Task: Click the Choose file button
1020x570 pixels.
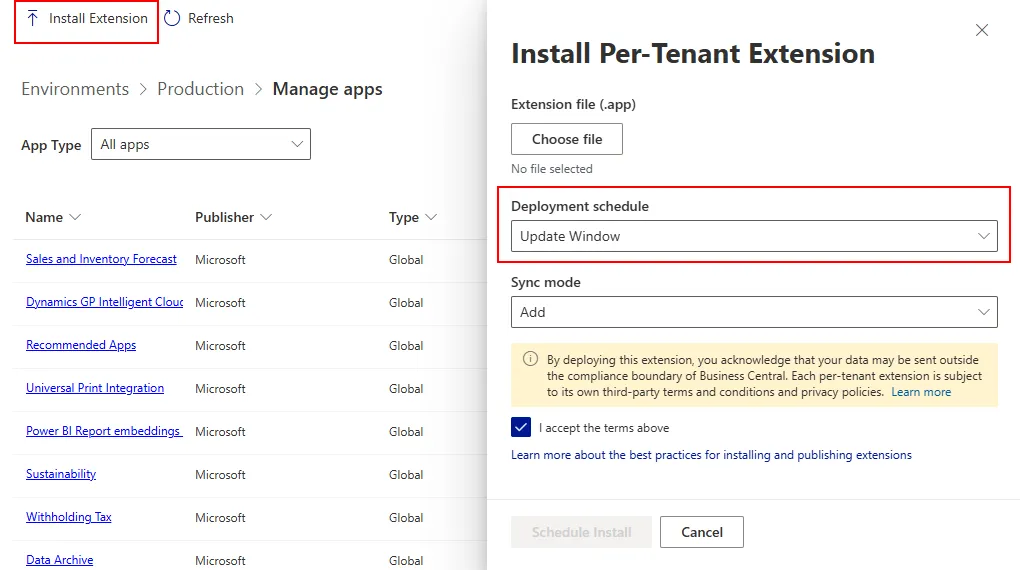Action: point(567,139)
